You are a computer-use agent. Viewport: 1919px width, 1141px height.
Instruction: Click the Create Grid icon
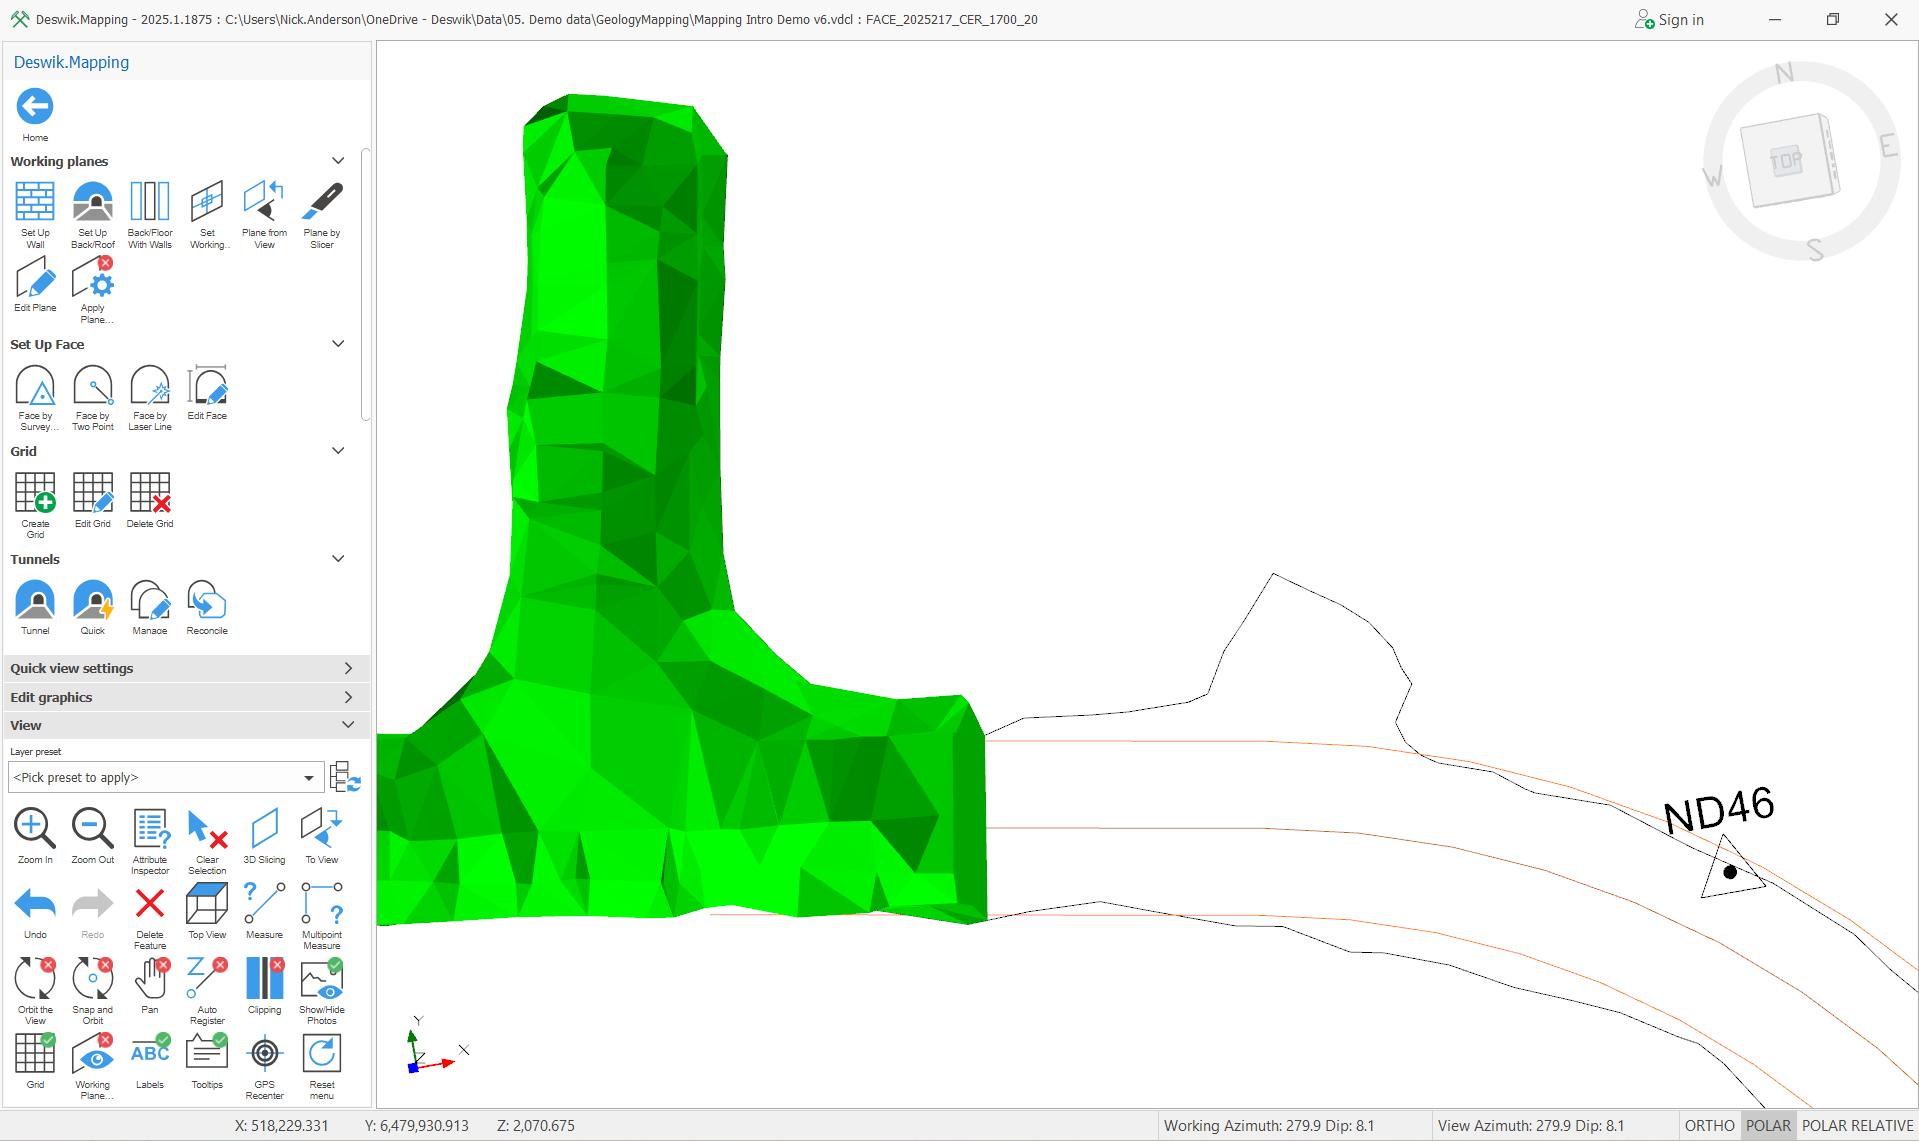35,505
